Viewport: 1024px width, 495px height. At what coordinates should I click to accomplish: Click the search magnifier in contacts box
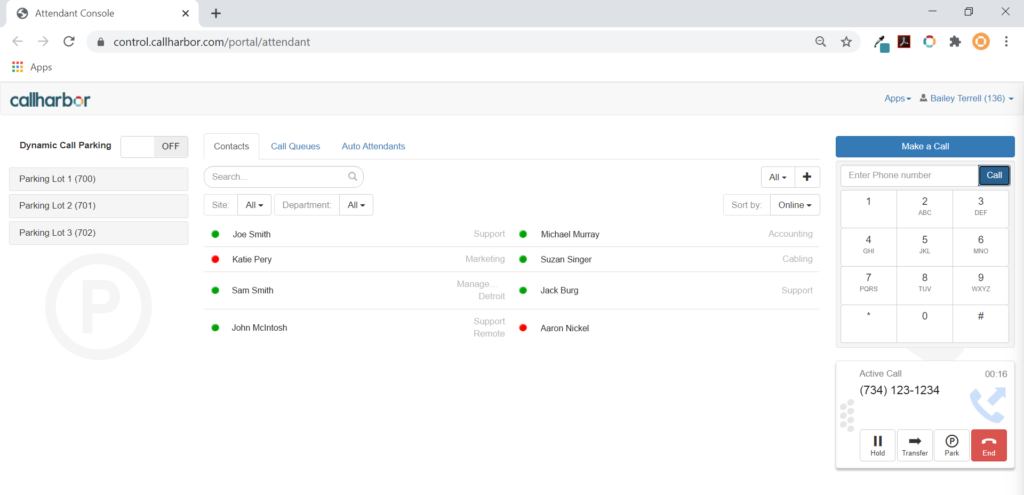point(352,177)
